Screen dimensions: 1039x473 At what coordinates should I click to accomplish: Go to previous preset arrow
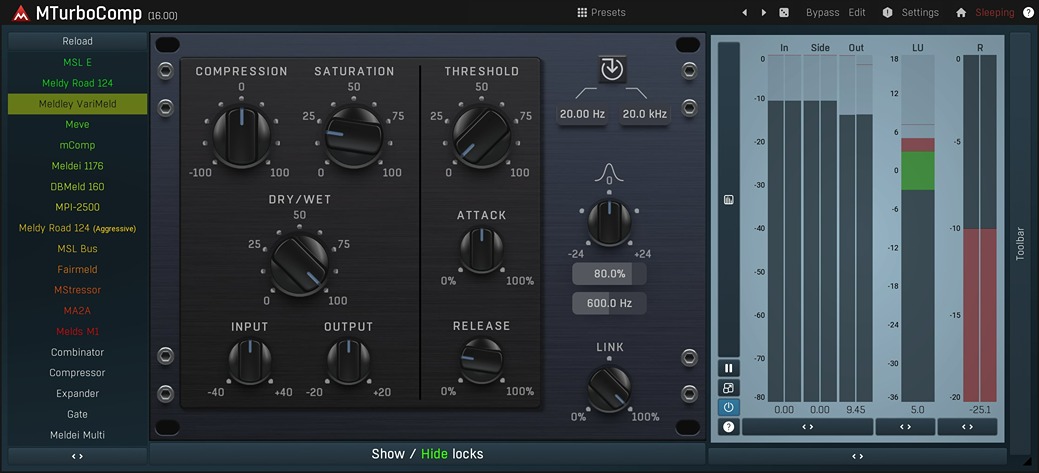pyautogui.click(x=744, y=13)
